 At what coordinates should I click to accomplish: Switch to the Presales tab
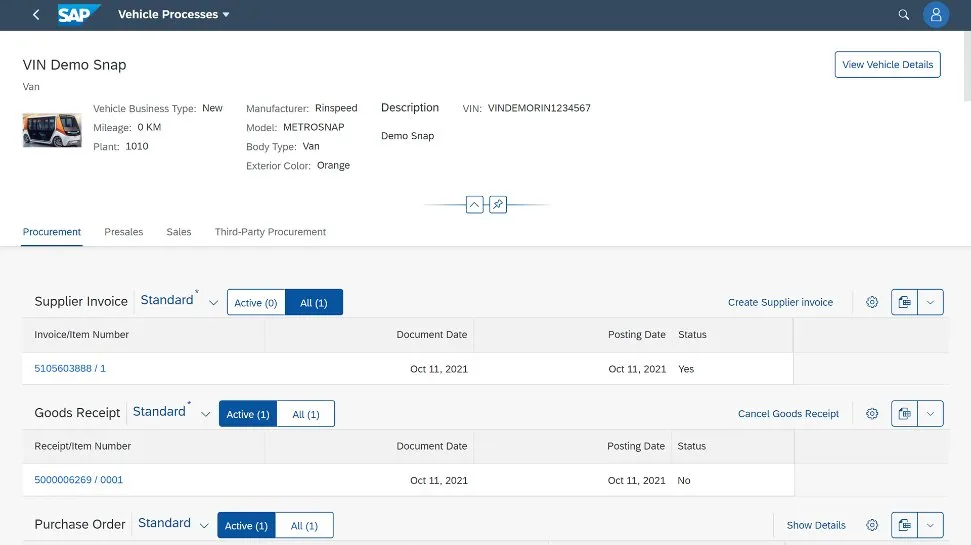[124, 232]
